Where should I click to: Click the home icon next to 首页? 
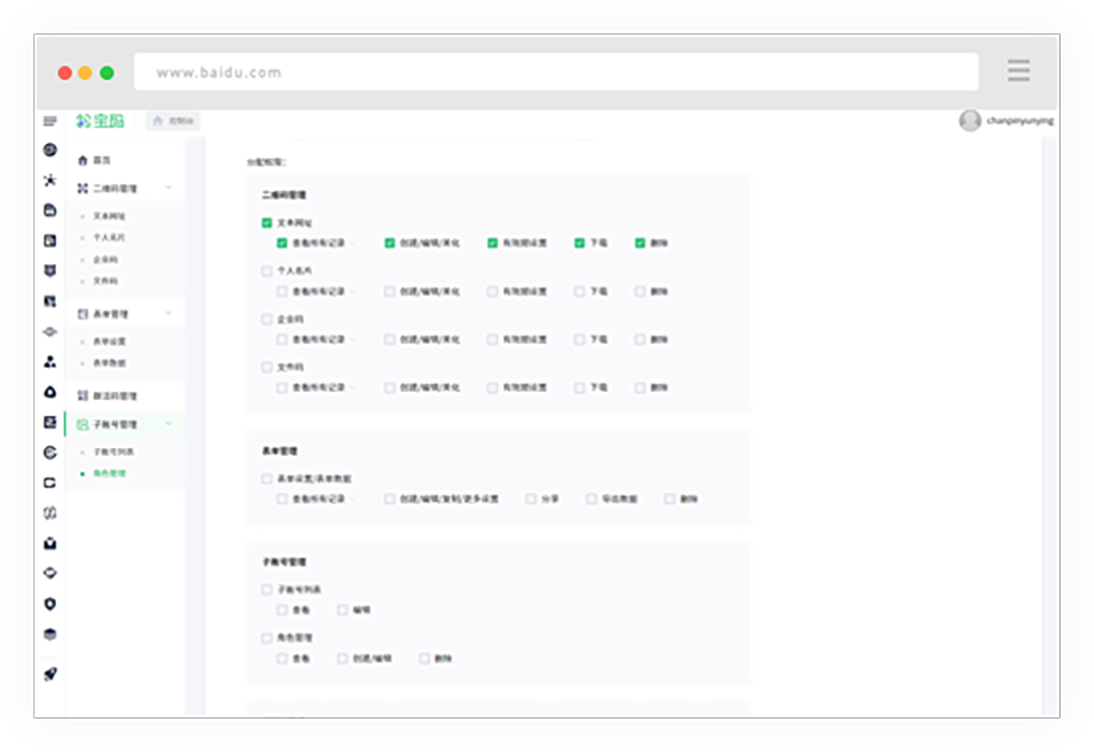[x=83, y=160]
